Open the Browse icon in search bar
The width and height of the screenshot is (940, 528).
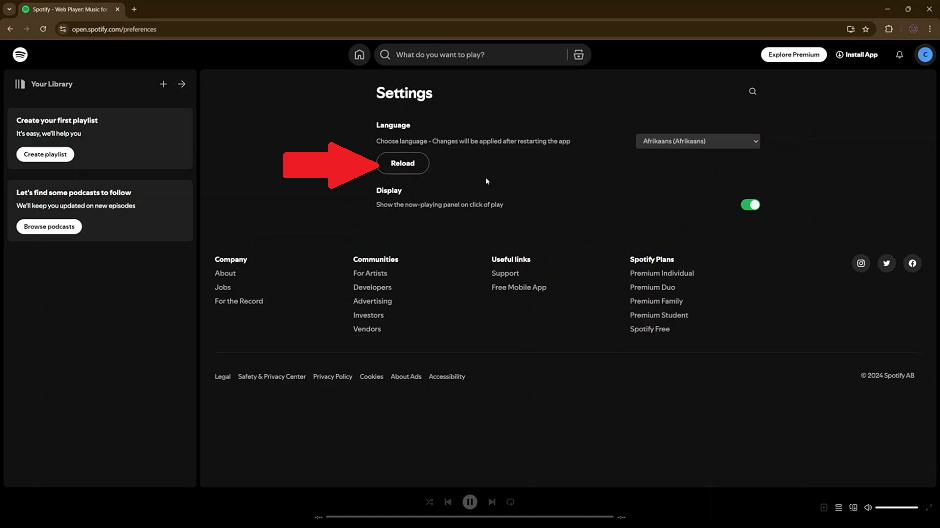click(x=579, y=55)
